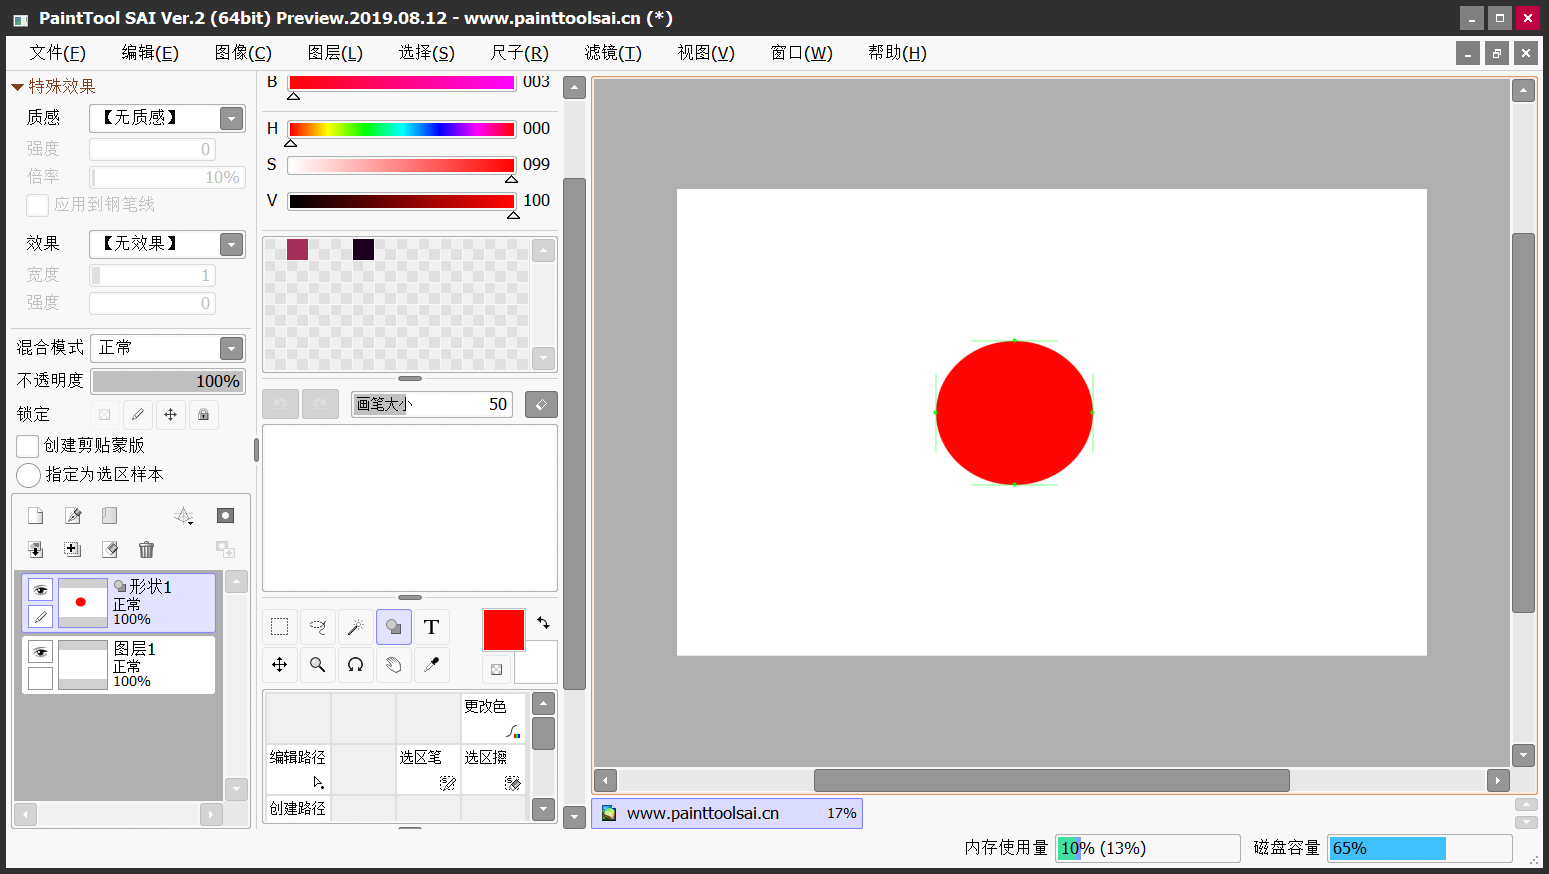
Task: Click the tool tray scroll down arrow
Action: click(x=543, y=809)
